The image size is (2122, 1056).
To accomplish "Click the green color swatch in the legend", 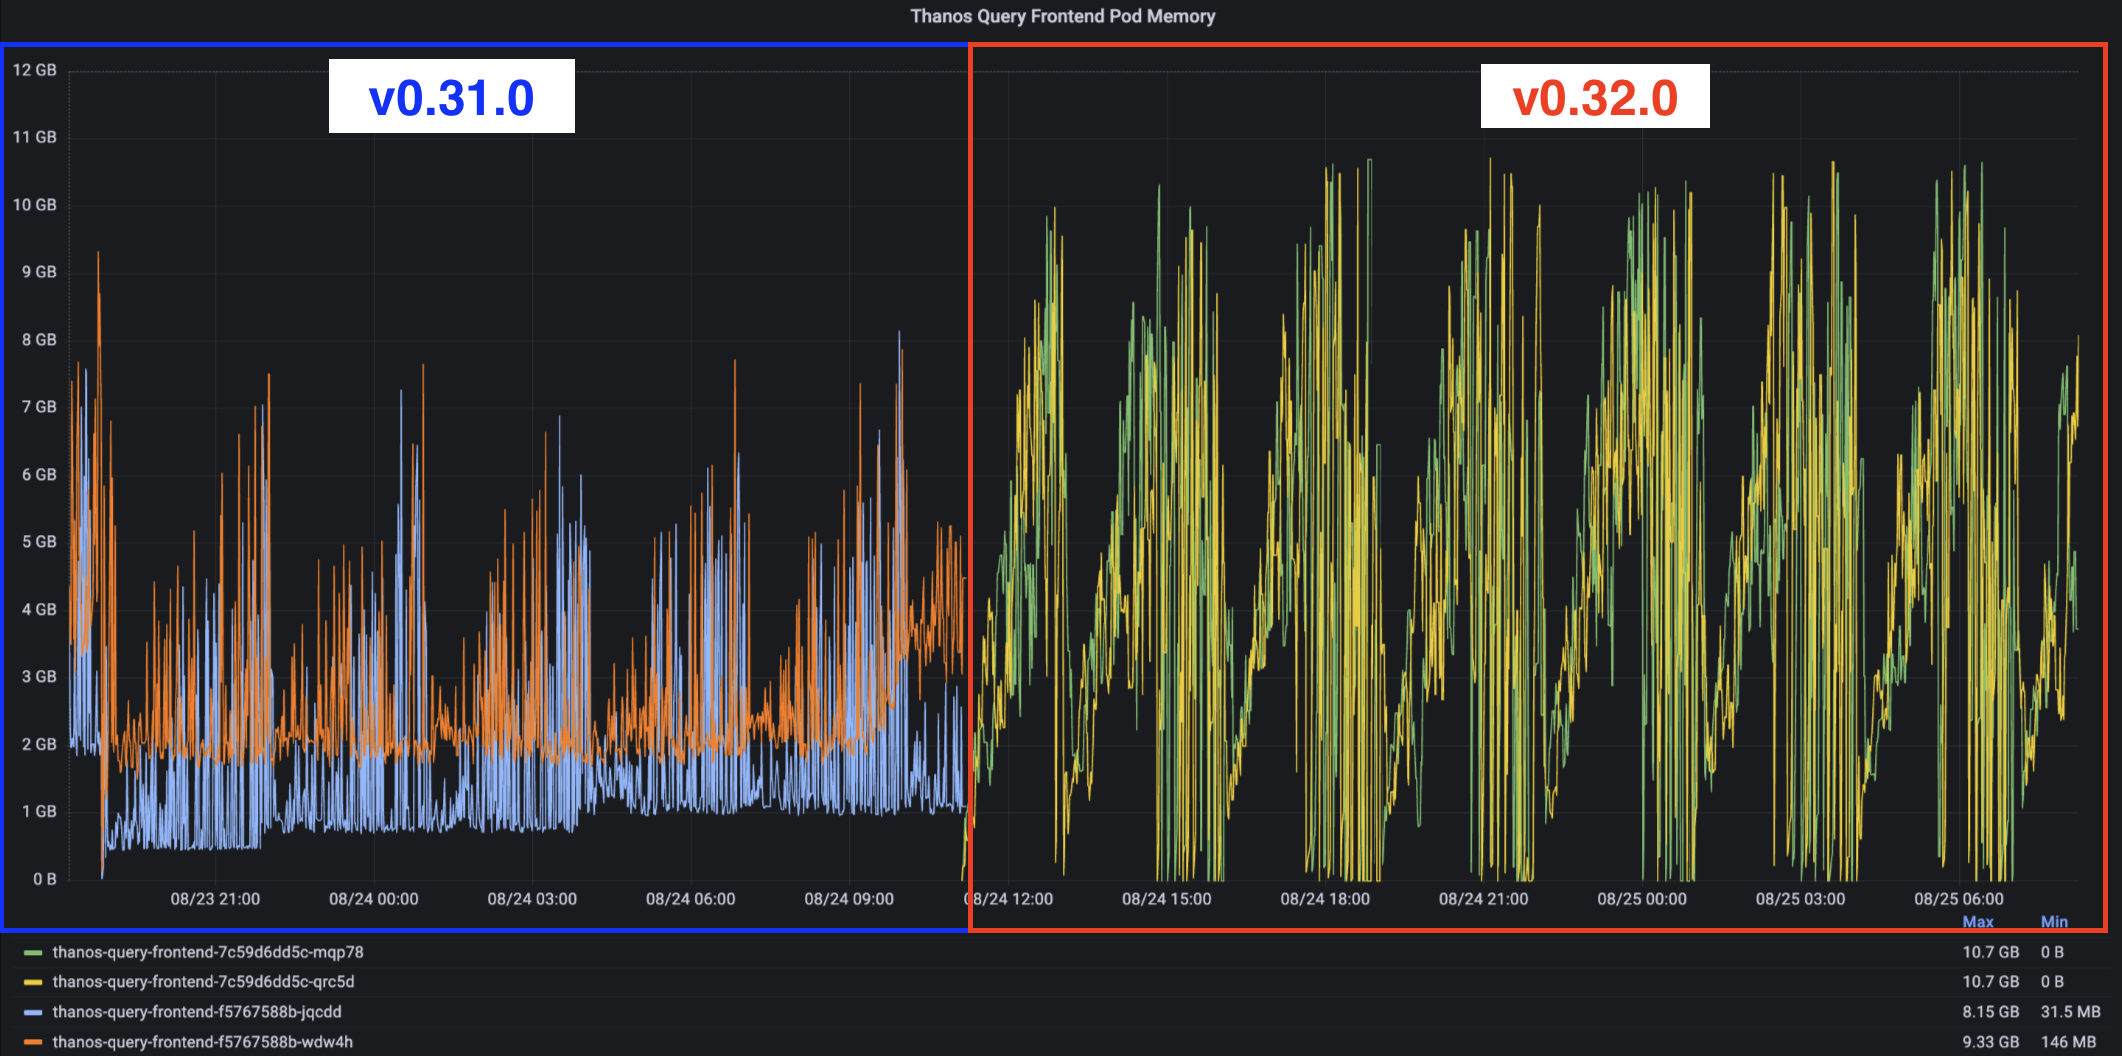I will [x=32, y=952].
